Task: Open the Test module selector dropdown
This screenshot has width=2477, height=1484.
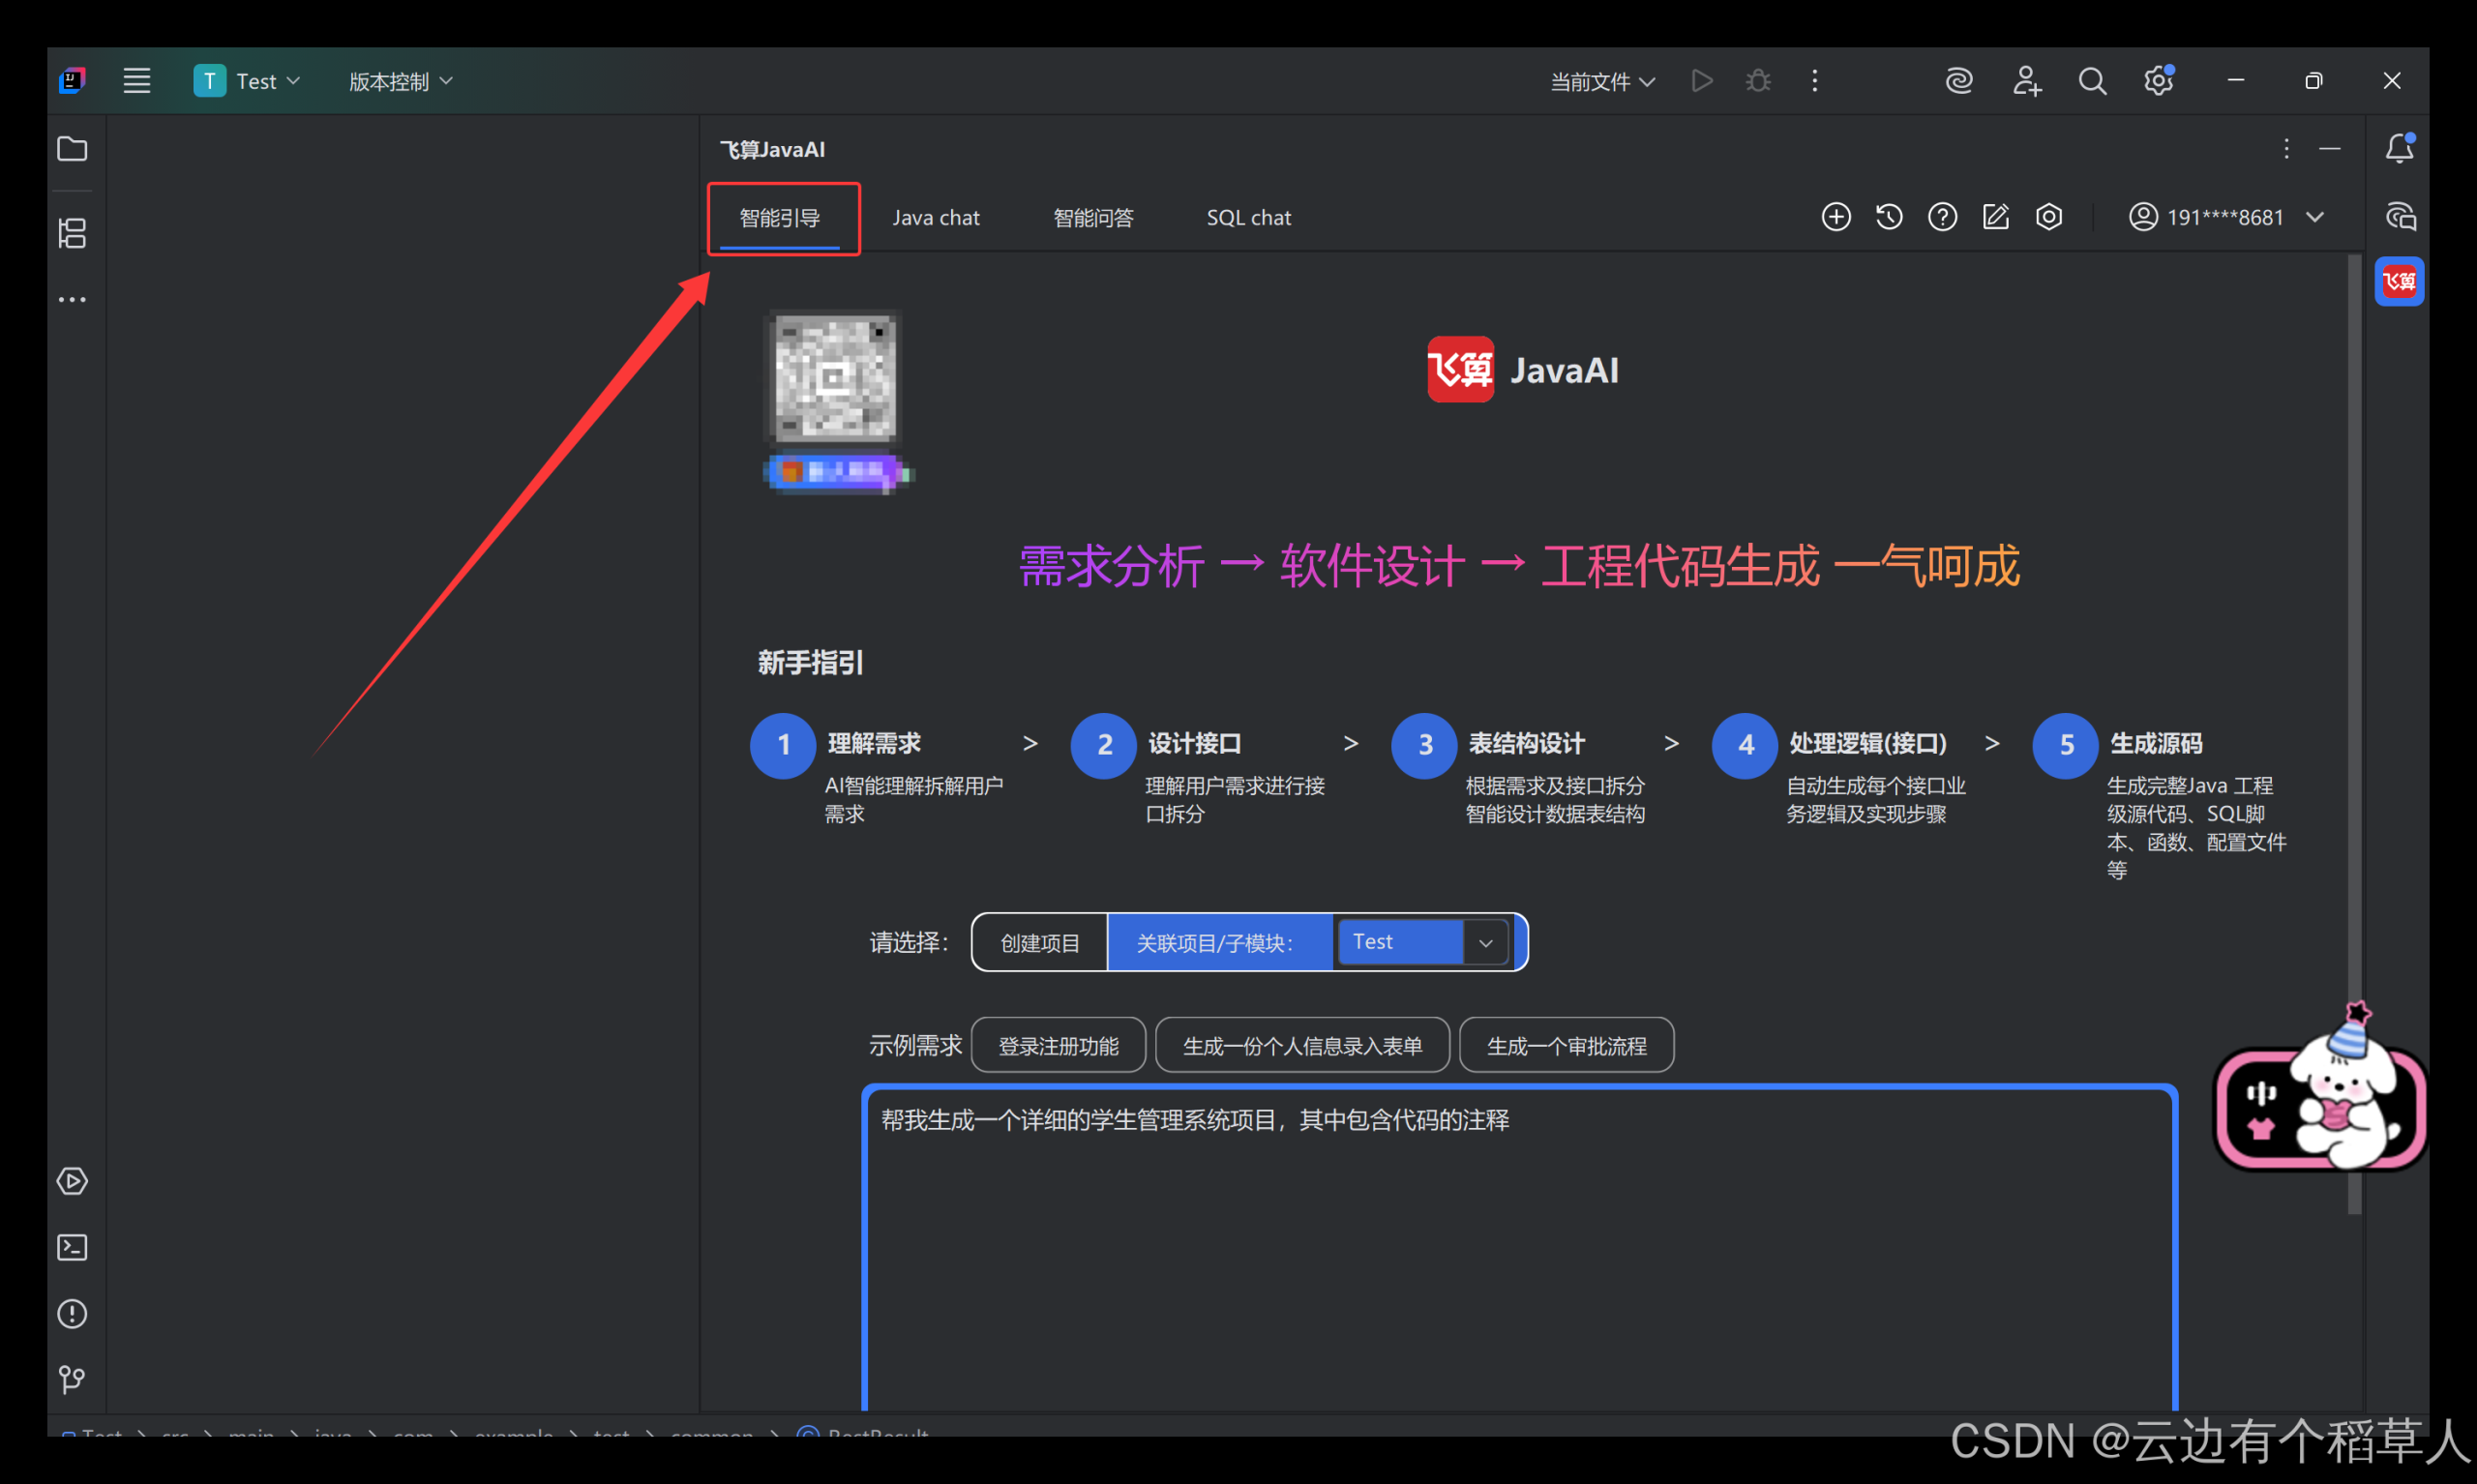Action: click(1423, 942)
